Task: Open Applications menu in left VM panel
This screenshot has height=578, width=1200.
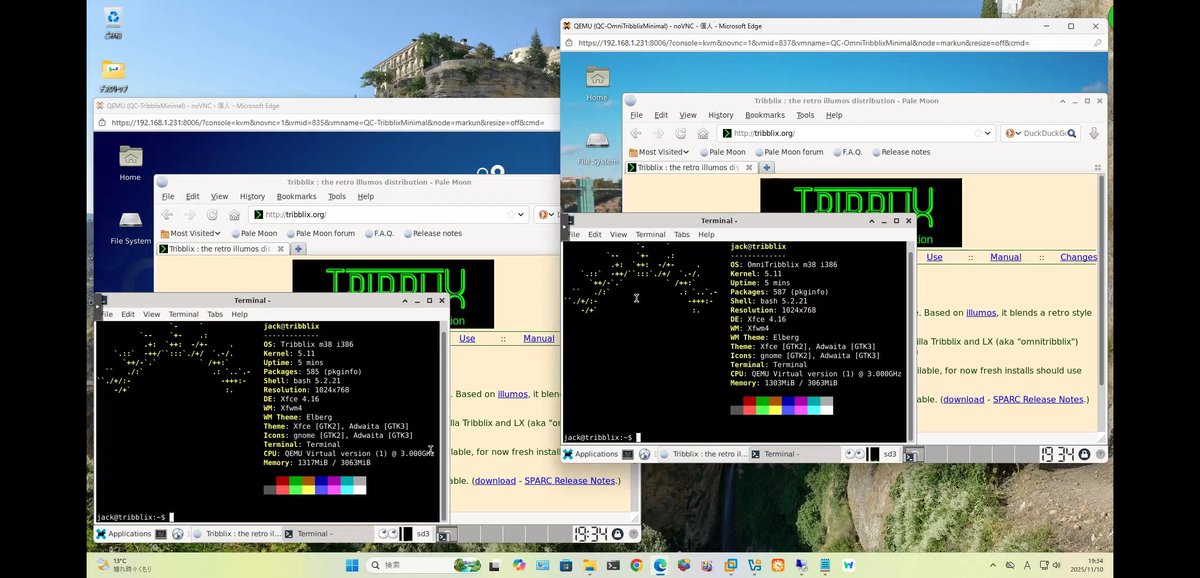Action: coord(123,534)
